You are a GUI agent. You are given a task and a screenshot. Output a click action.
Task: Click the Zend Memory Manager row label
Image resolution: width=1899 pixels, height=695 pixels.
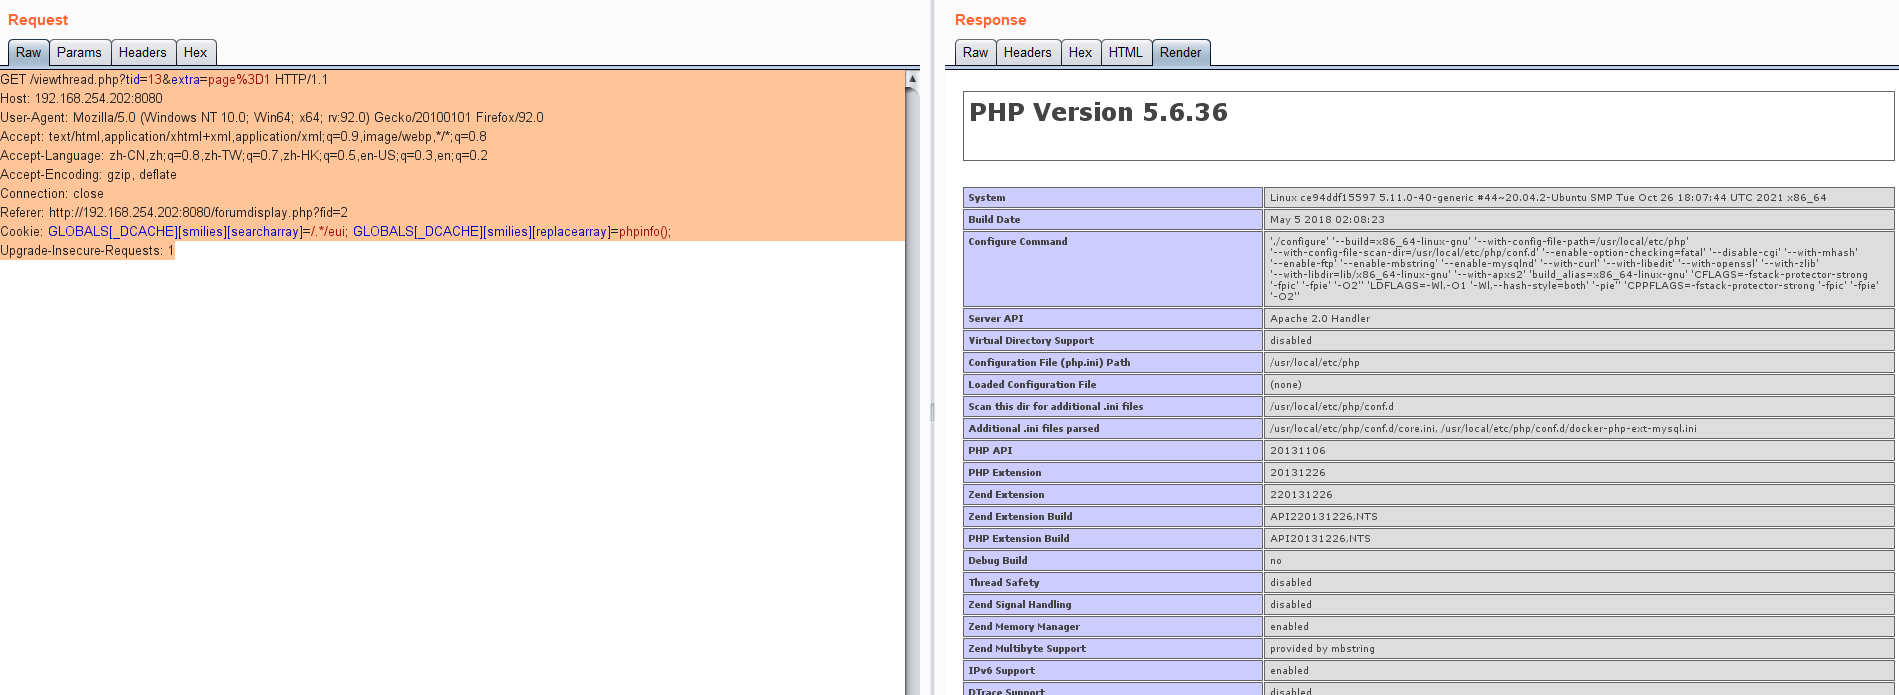point(1023,627)
